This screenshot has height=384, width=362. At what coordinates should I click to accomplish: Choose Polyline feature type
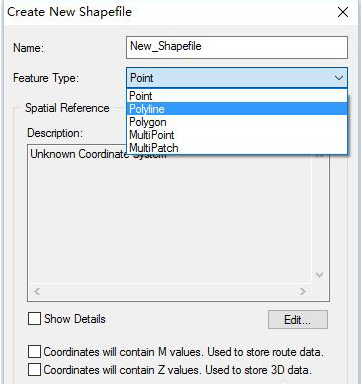(x=237, y=109)
